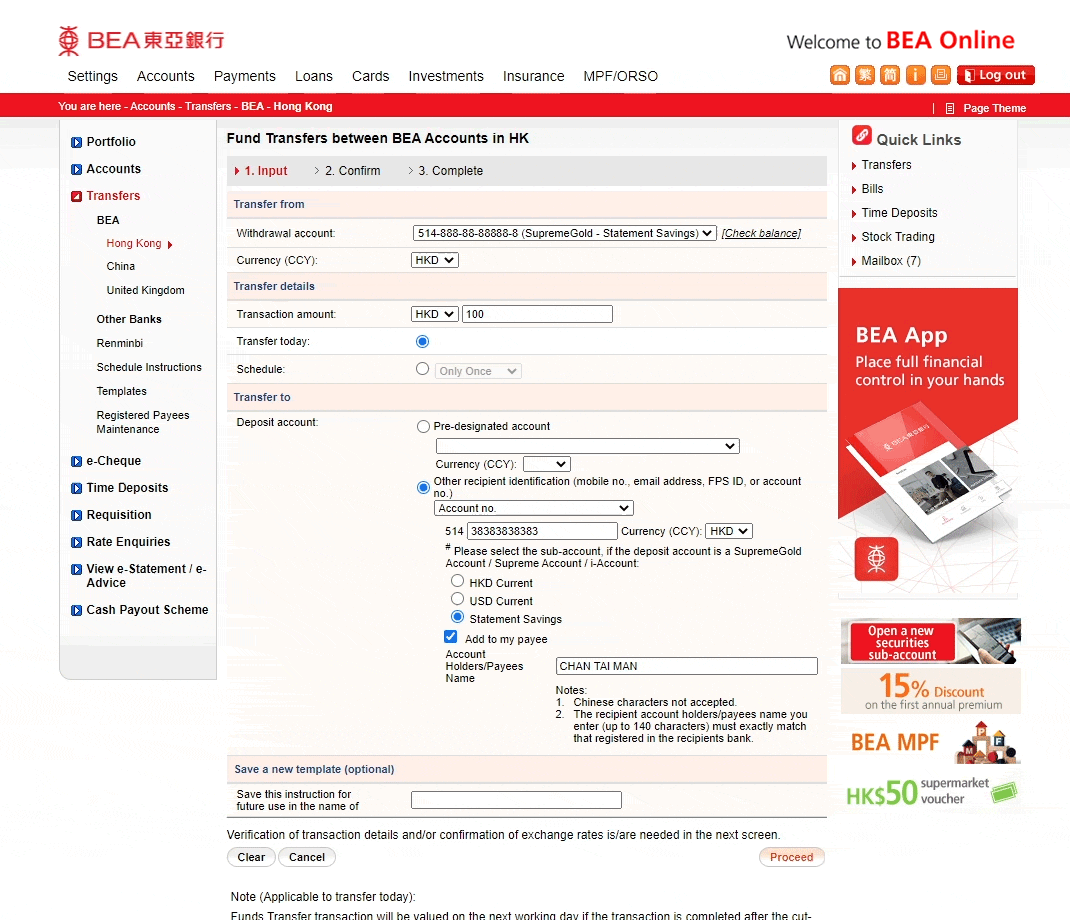Click the e-Cheque sidebar arrow icon
This screenshot has height=920, width=1070.
pos(76,461)
